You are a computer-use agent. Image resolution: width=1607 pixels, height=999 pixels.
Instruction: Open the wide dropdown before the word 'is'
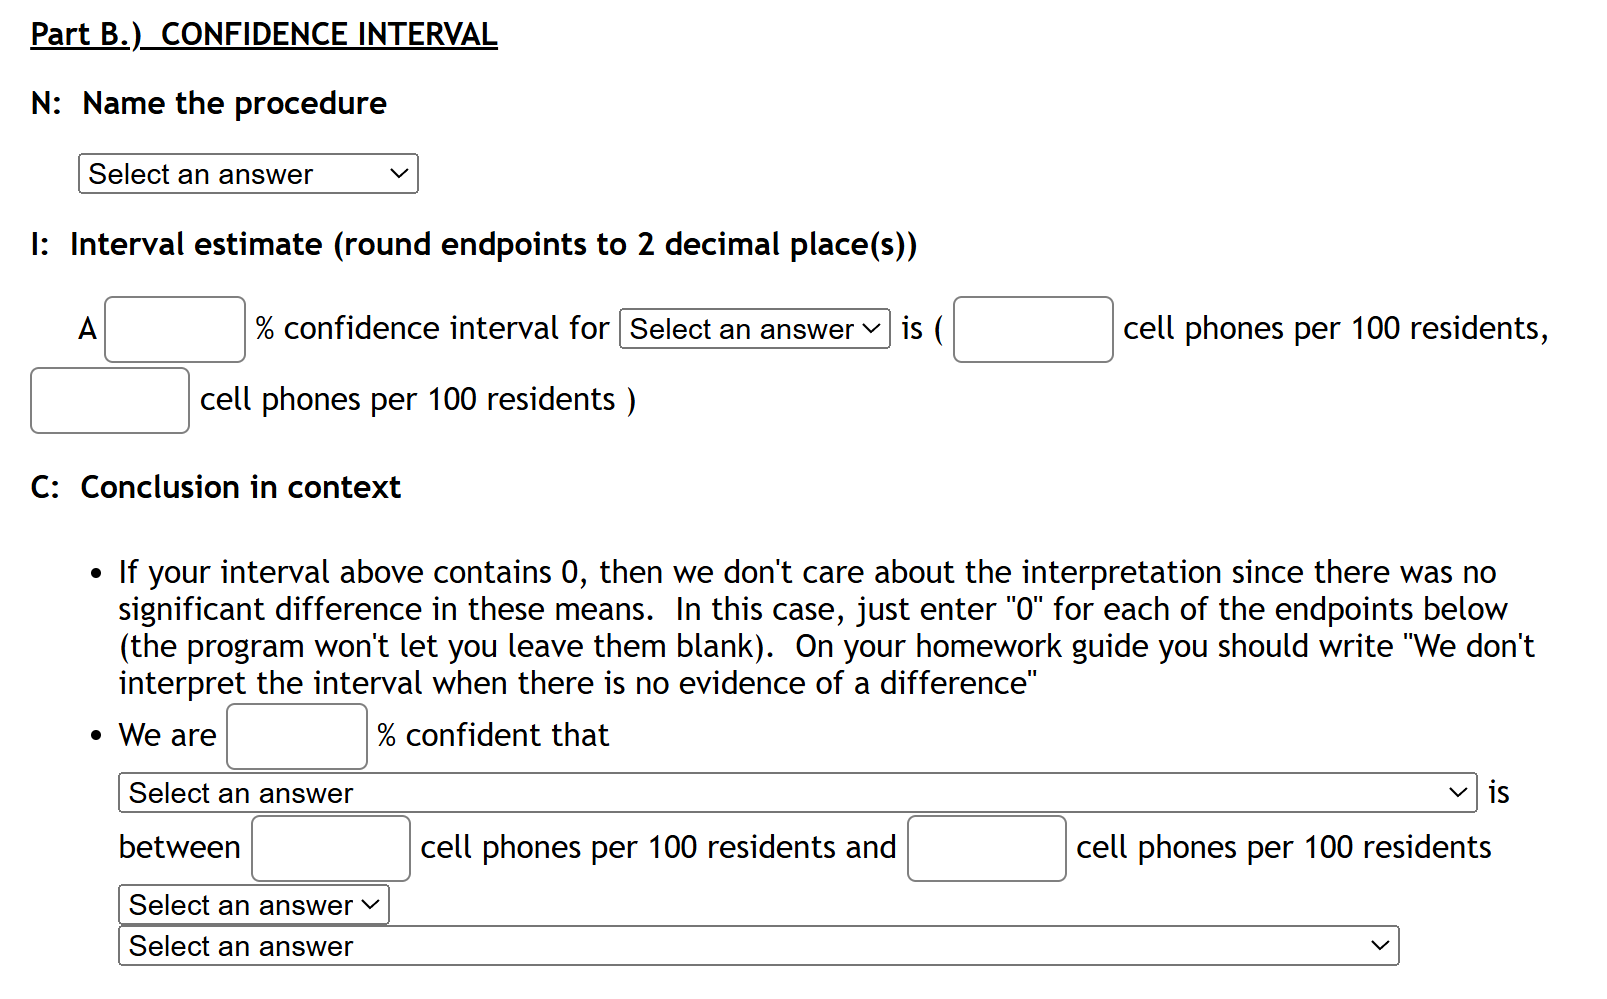(x=798, y=793)
